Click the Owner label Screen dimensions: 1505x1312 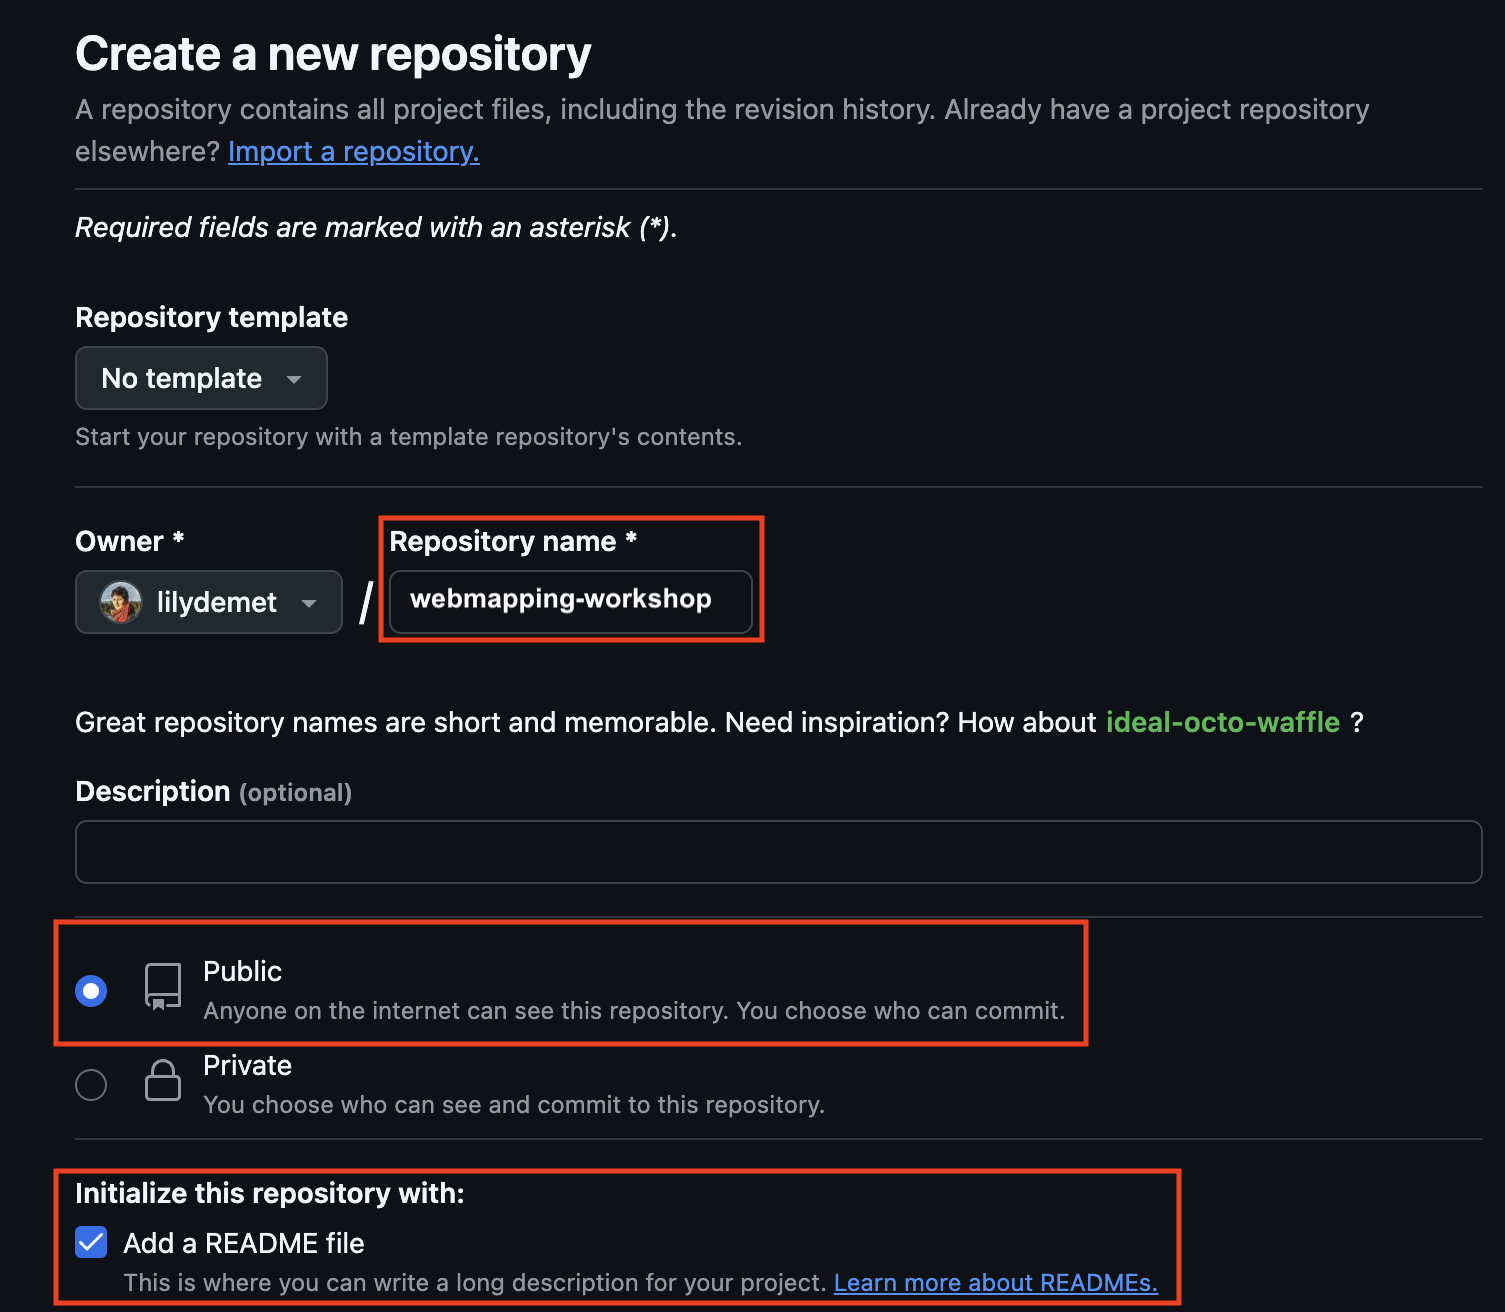[x=130, y=541]
